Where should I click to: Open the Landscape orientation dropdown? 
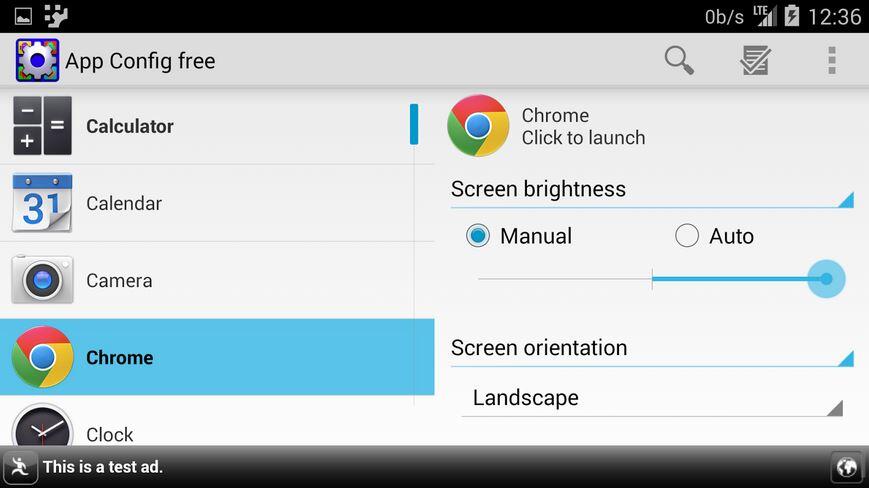point(652,398)
